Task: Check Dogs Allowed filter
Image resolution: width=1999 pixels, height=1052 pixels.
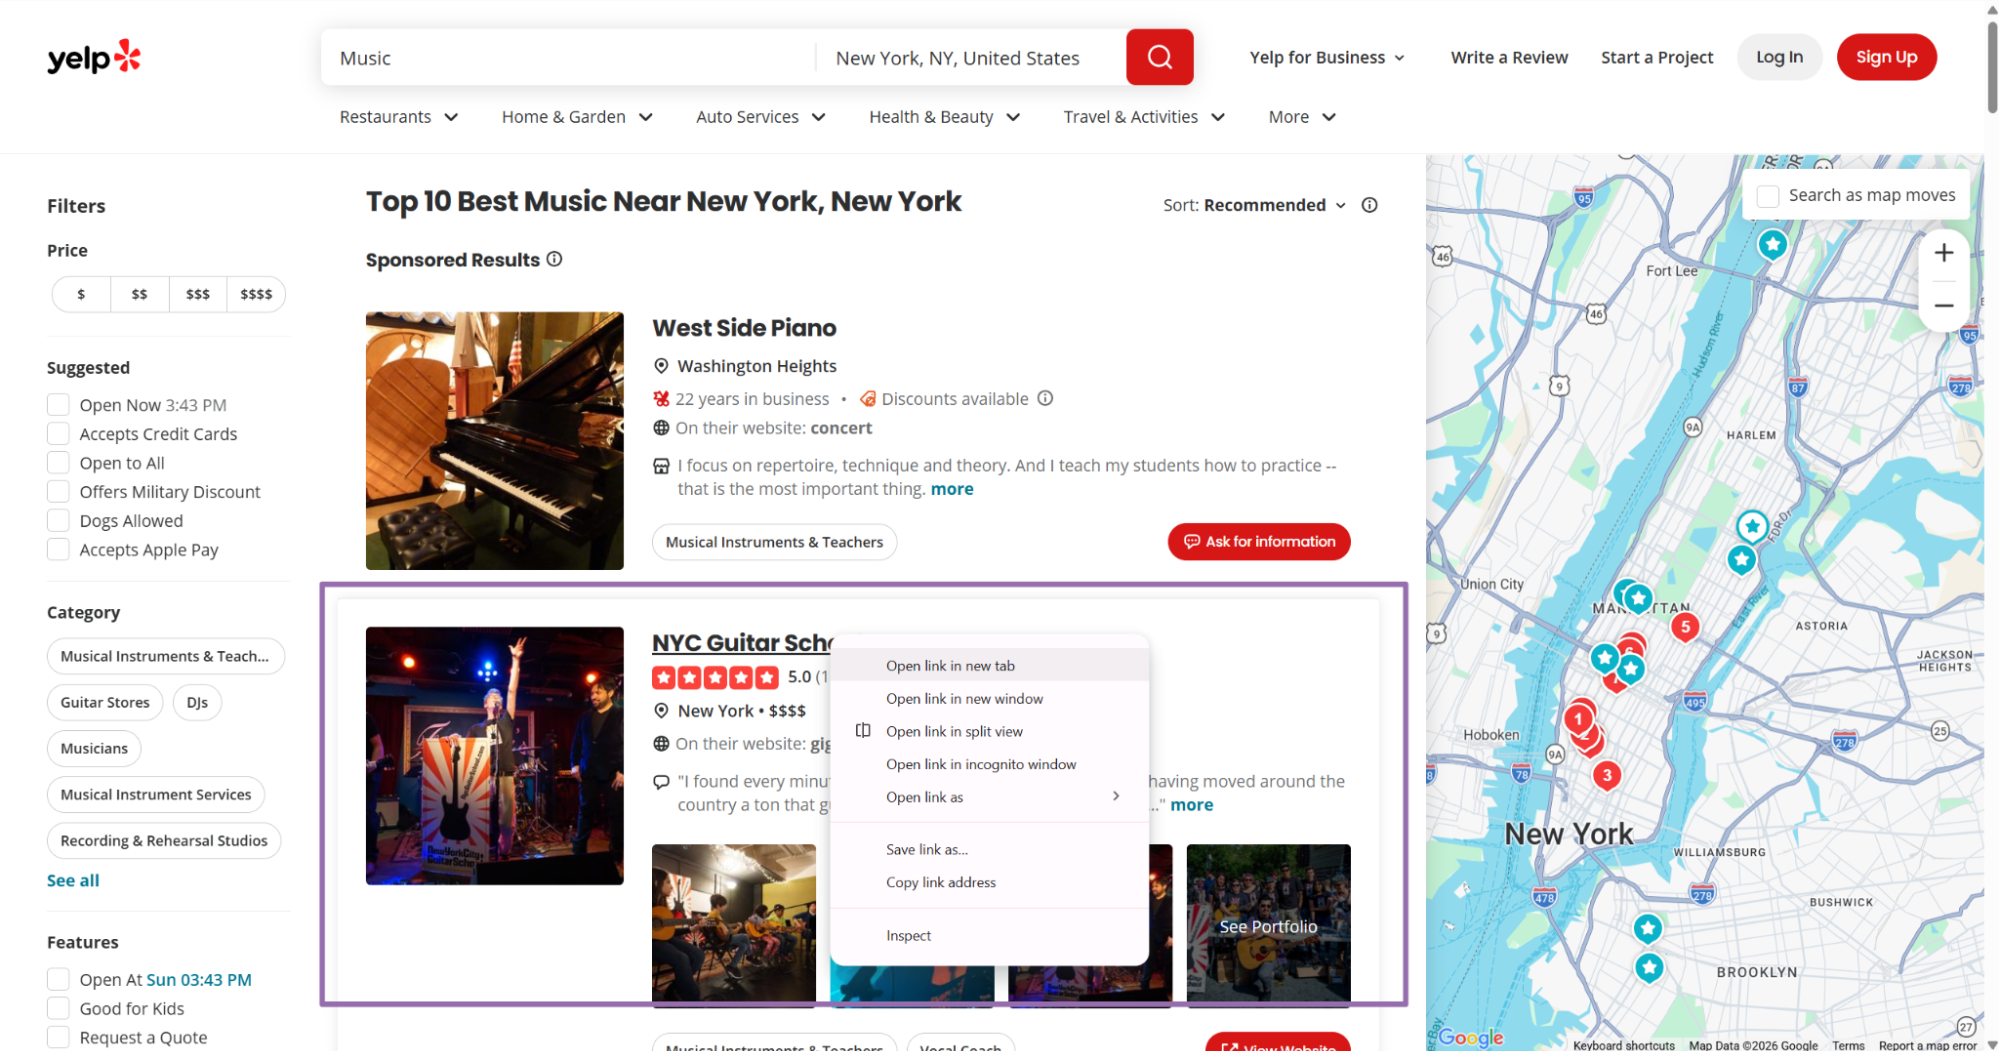Action: tap(58, 521)
